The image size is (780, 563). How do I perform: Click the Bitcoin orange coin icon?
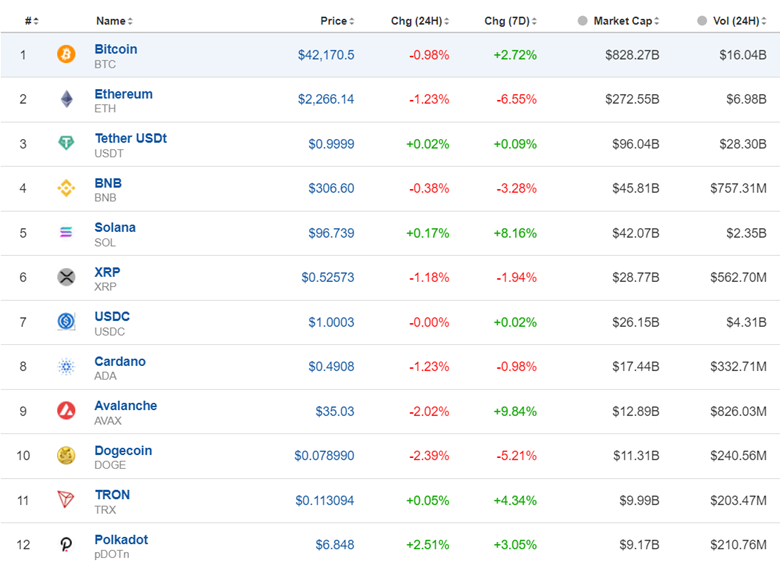point(66,55)
